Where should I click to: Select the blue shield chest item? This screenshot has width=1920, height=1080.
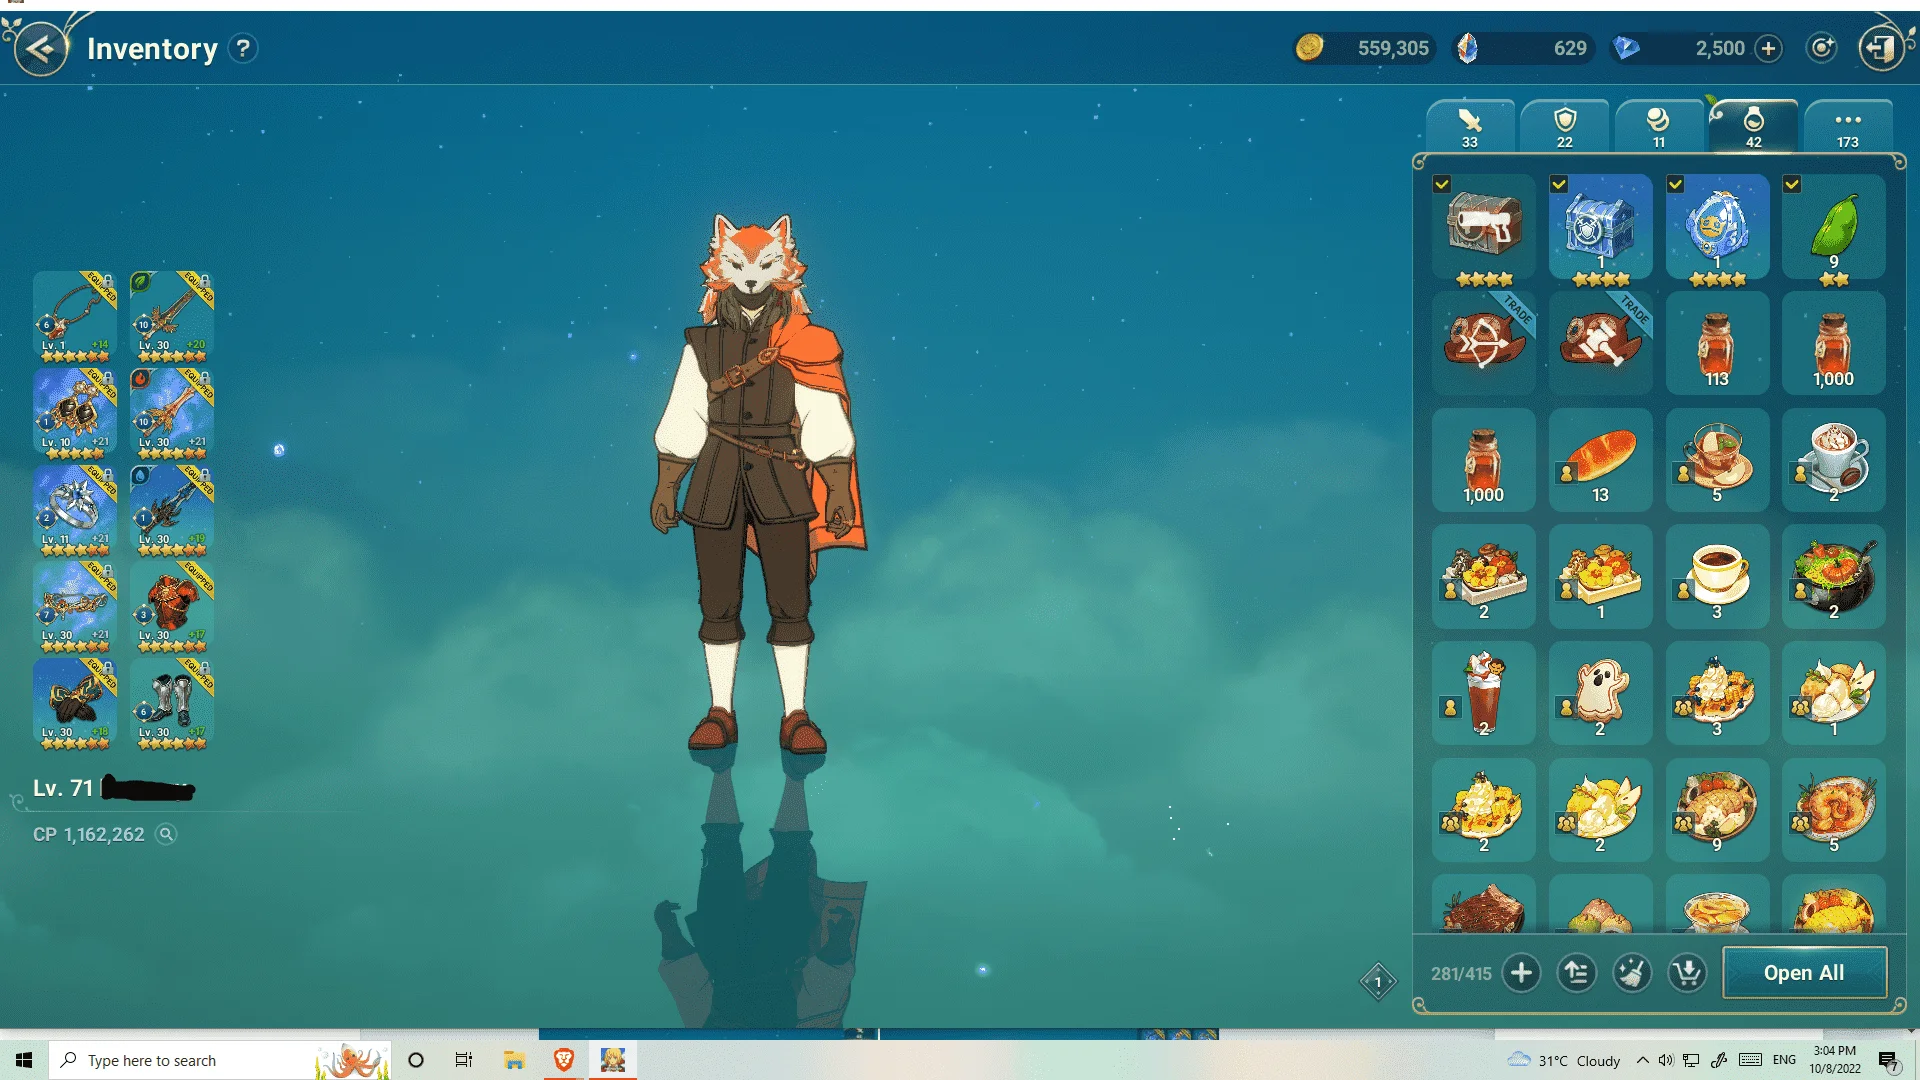click(x=1600, y=228)
